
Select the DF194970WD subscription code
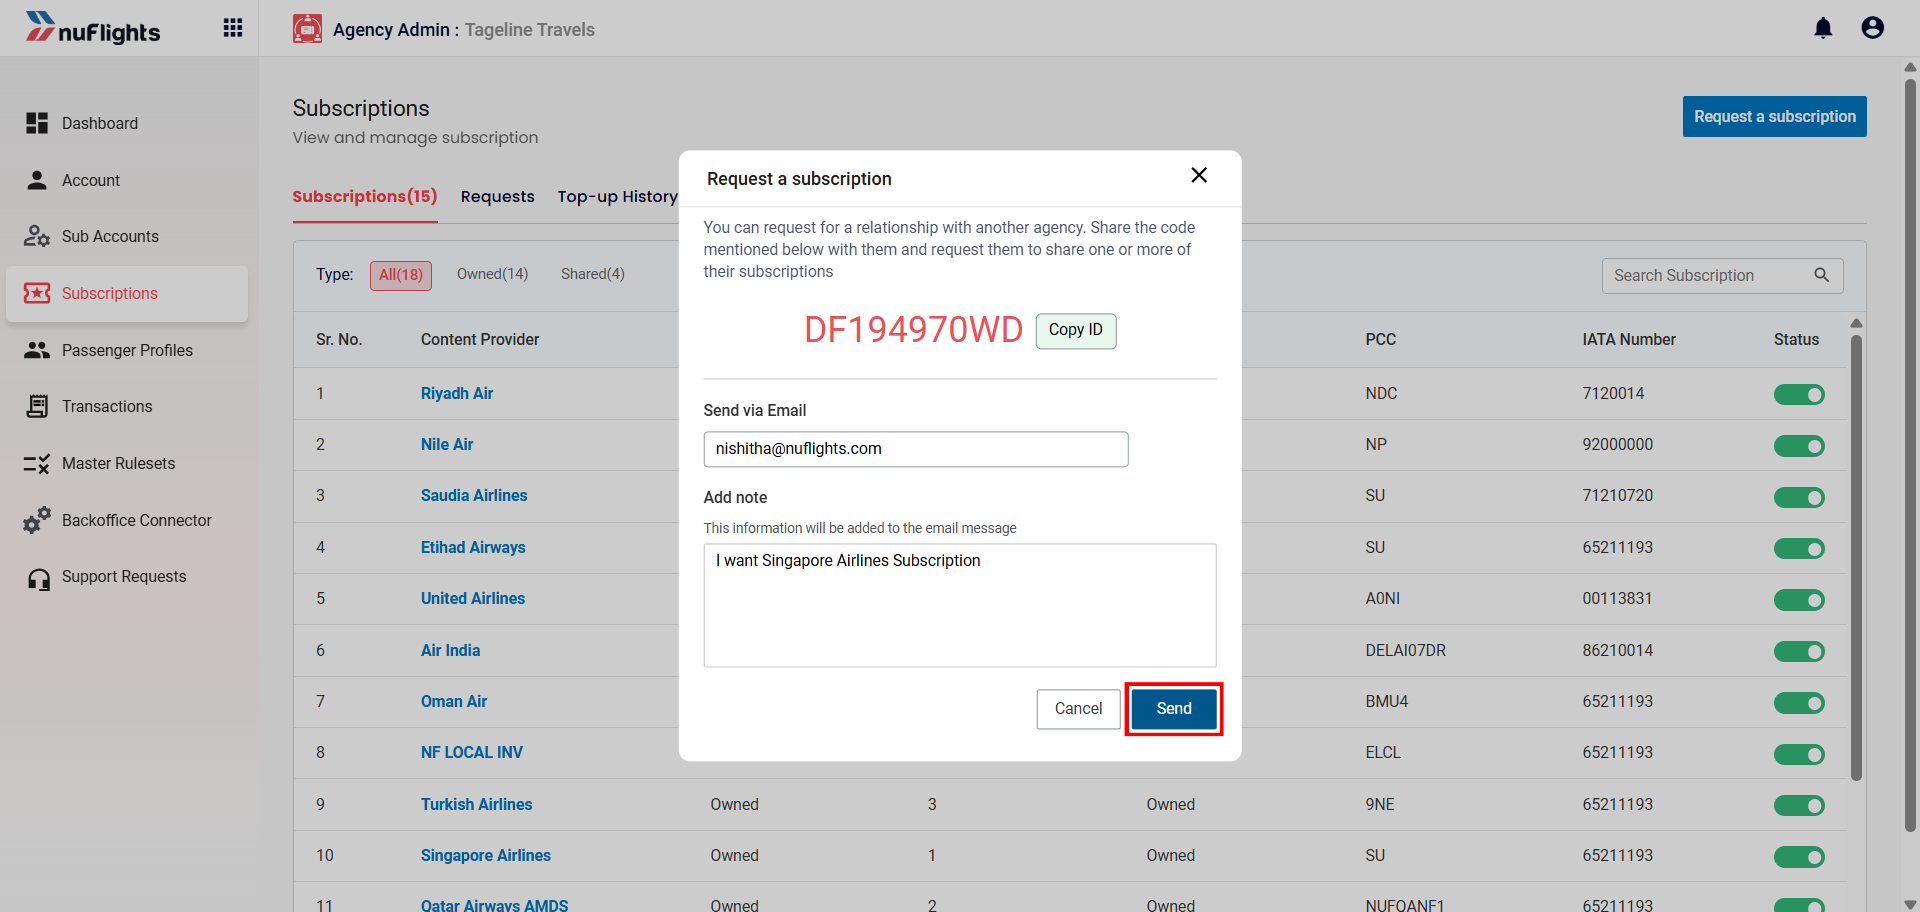tap(914, 330)
